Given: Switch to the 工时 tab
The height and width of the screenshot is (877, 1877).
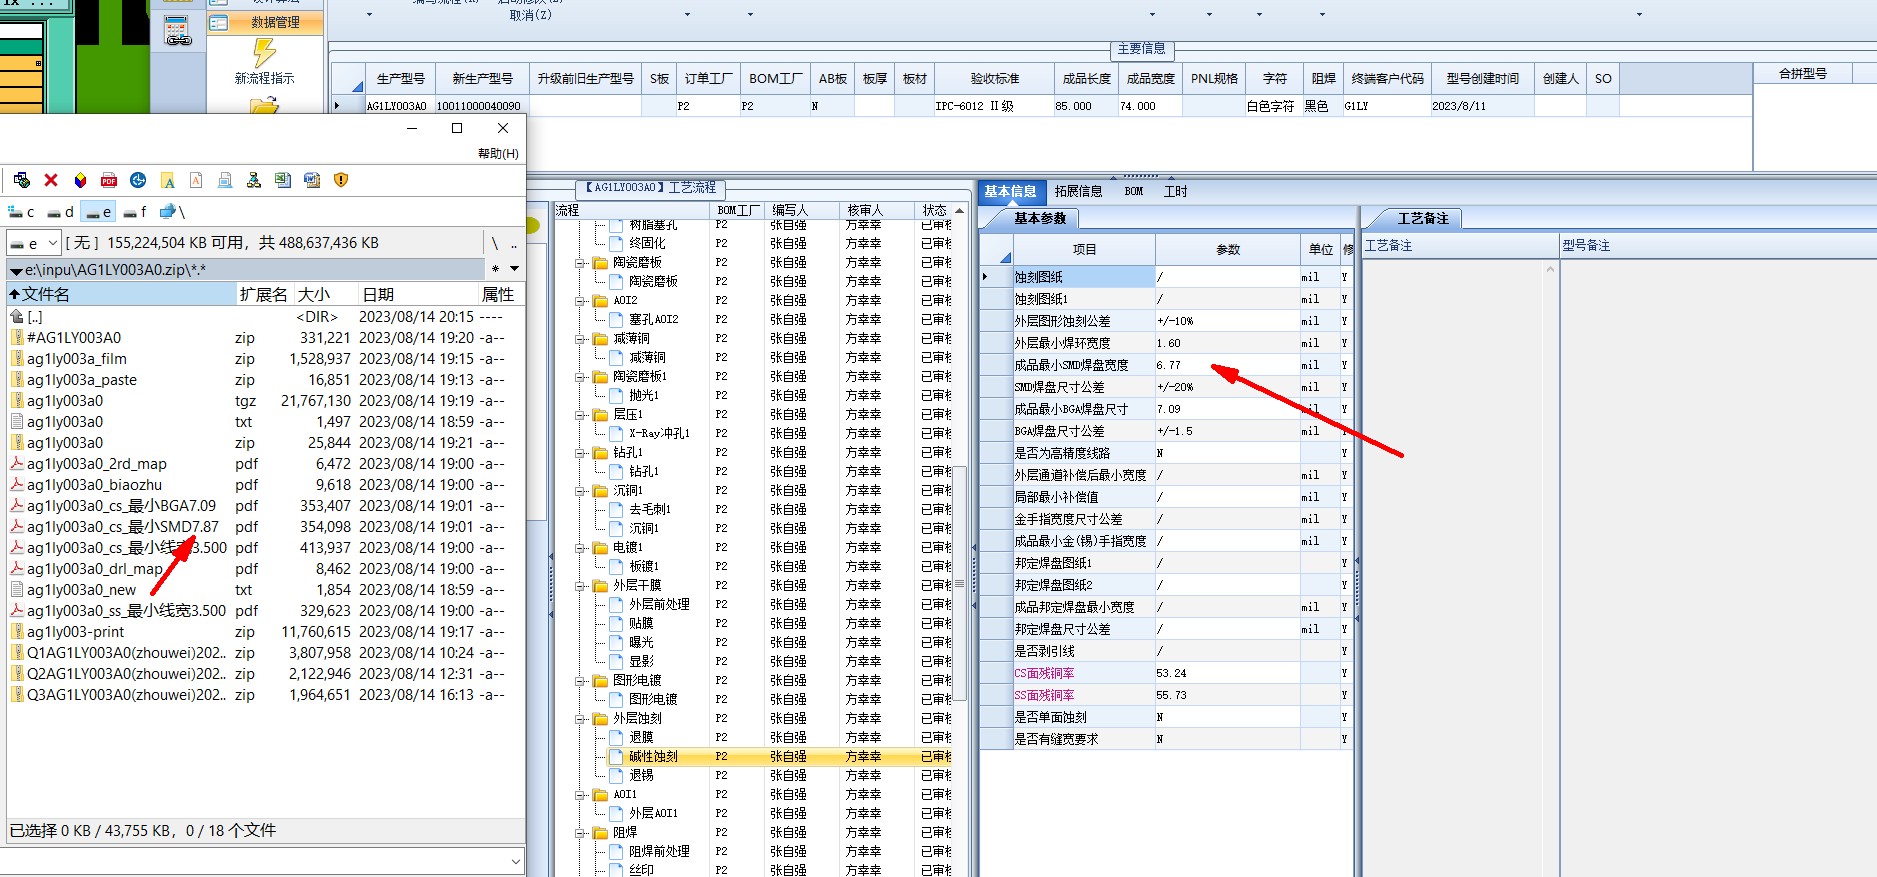Looking at the screenshot, I should (1175, 191).
